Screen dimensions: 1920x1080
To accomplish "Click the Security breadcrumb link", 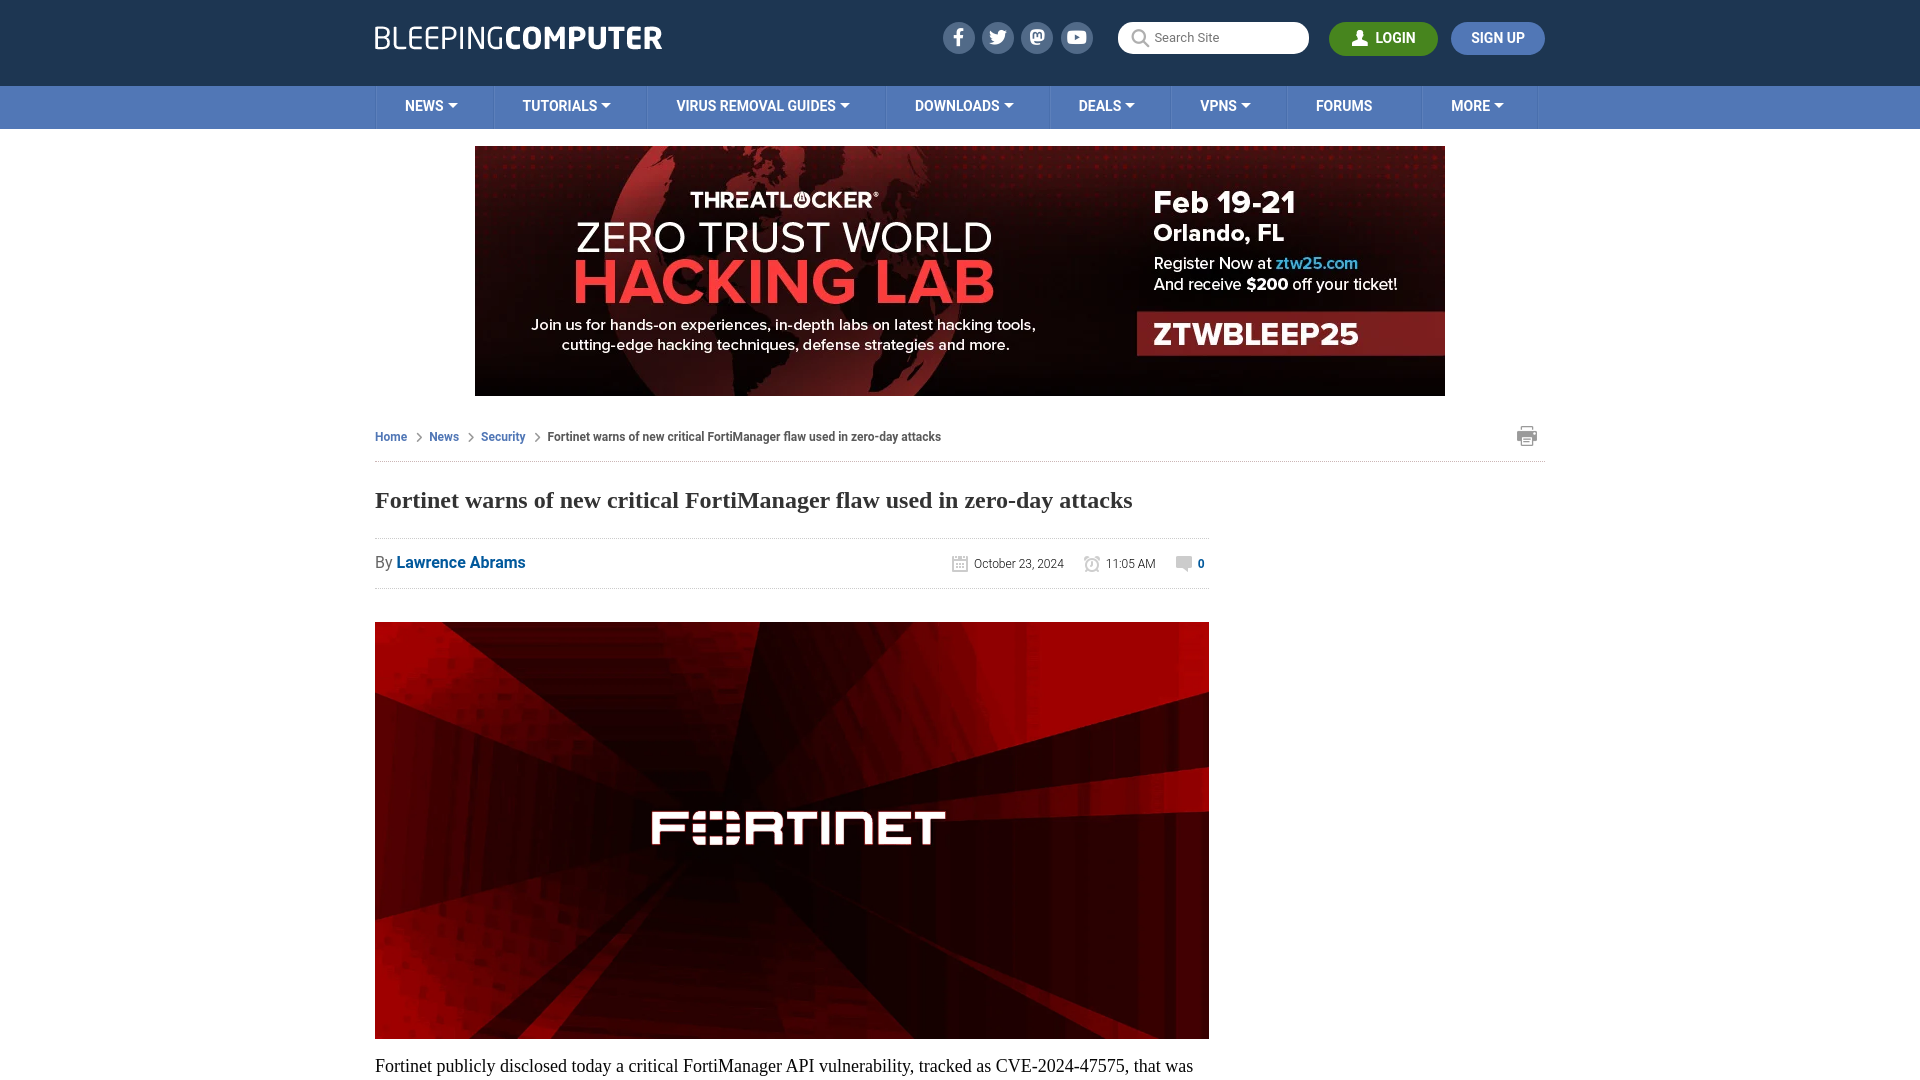I will click(x=502, y=436).
